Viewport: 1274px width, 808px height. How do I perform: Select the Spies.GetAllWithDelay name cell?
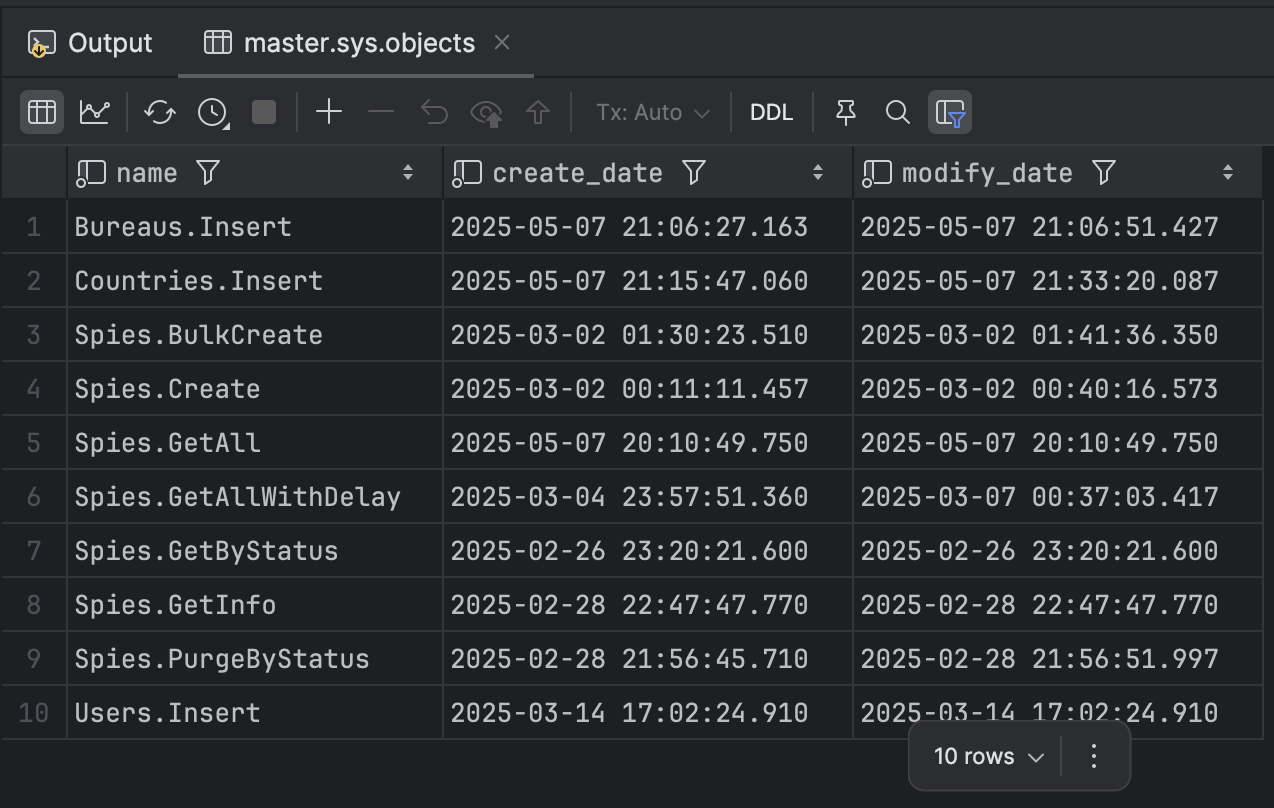(x=237, y=497)
